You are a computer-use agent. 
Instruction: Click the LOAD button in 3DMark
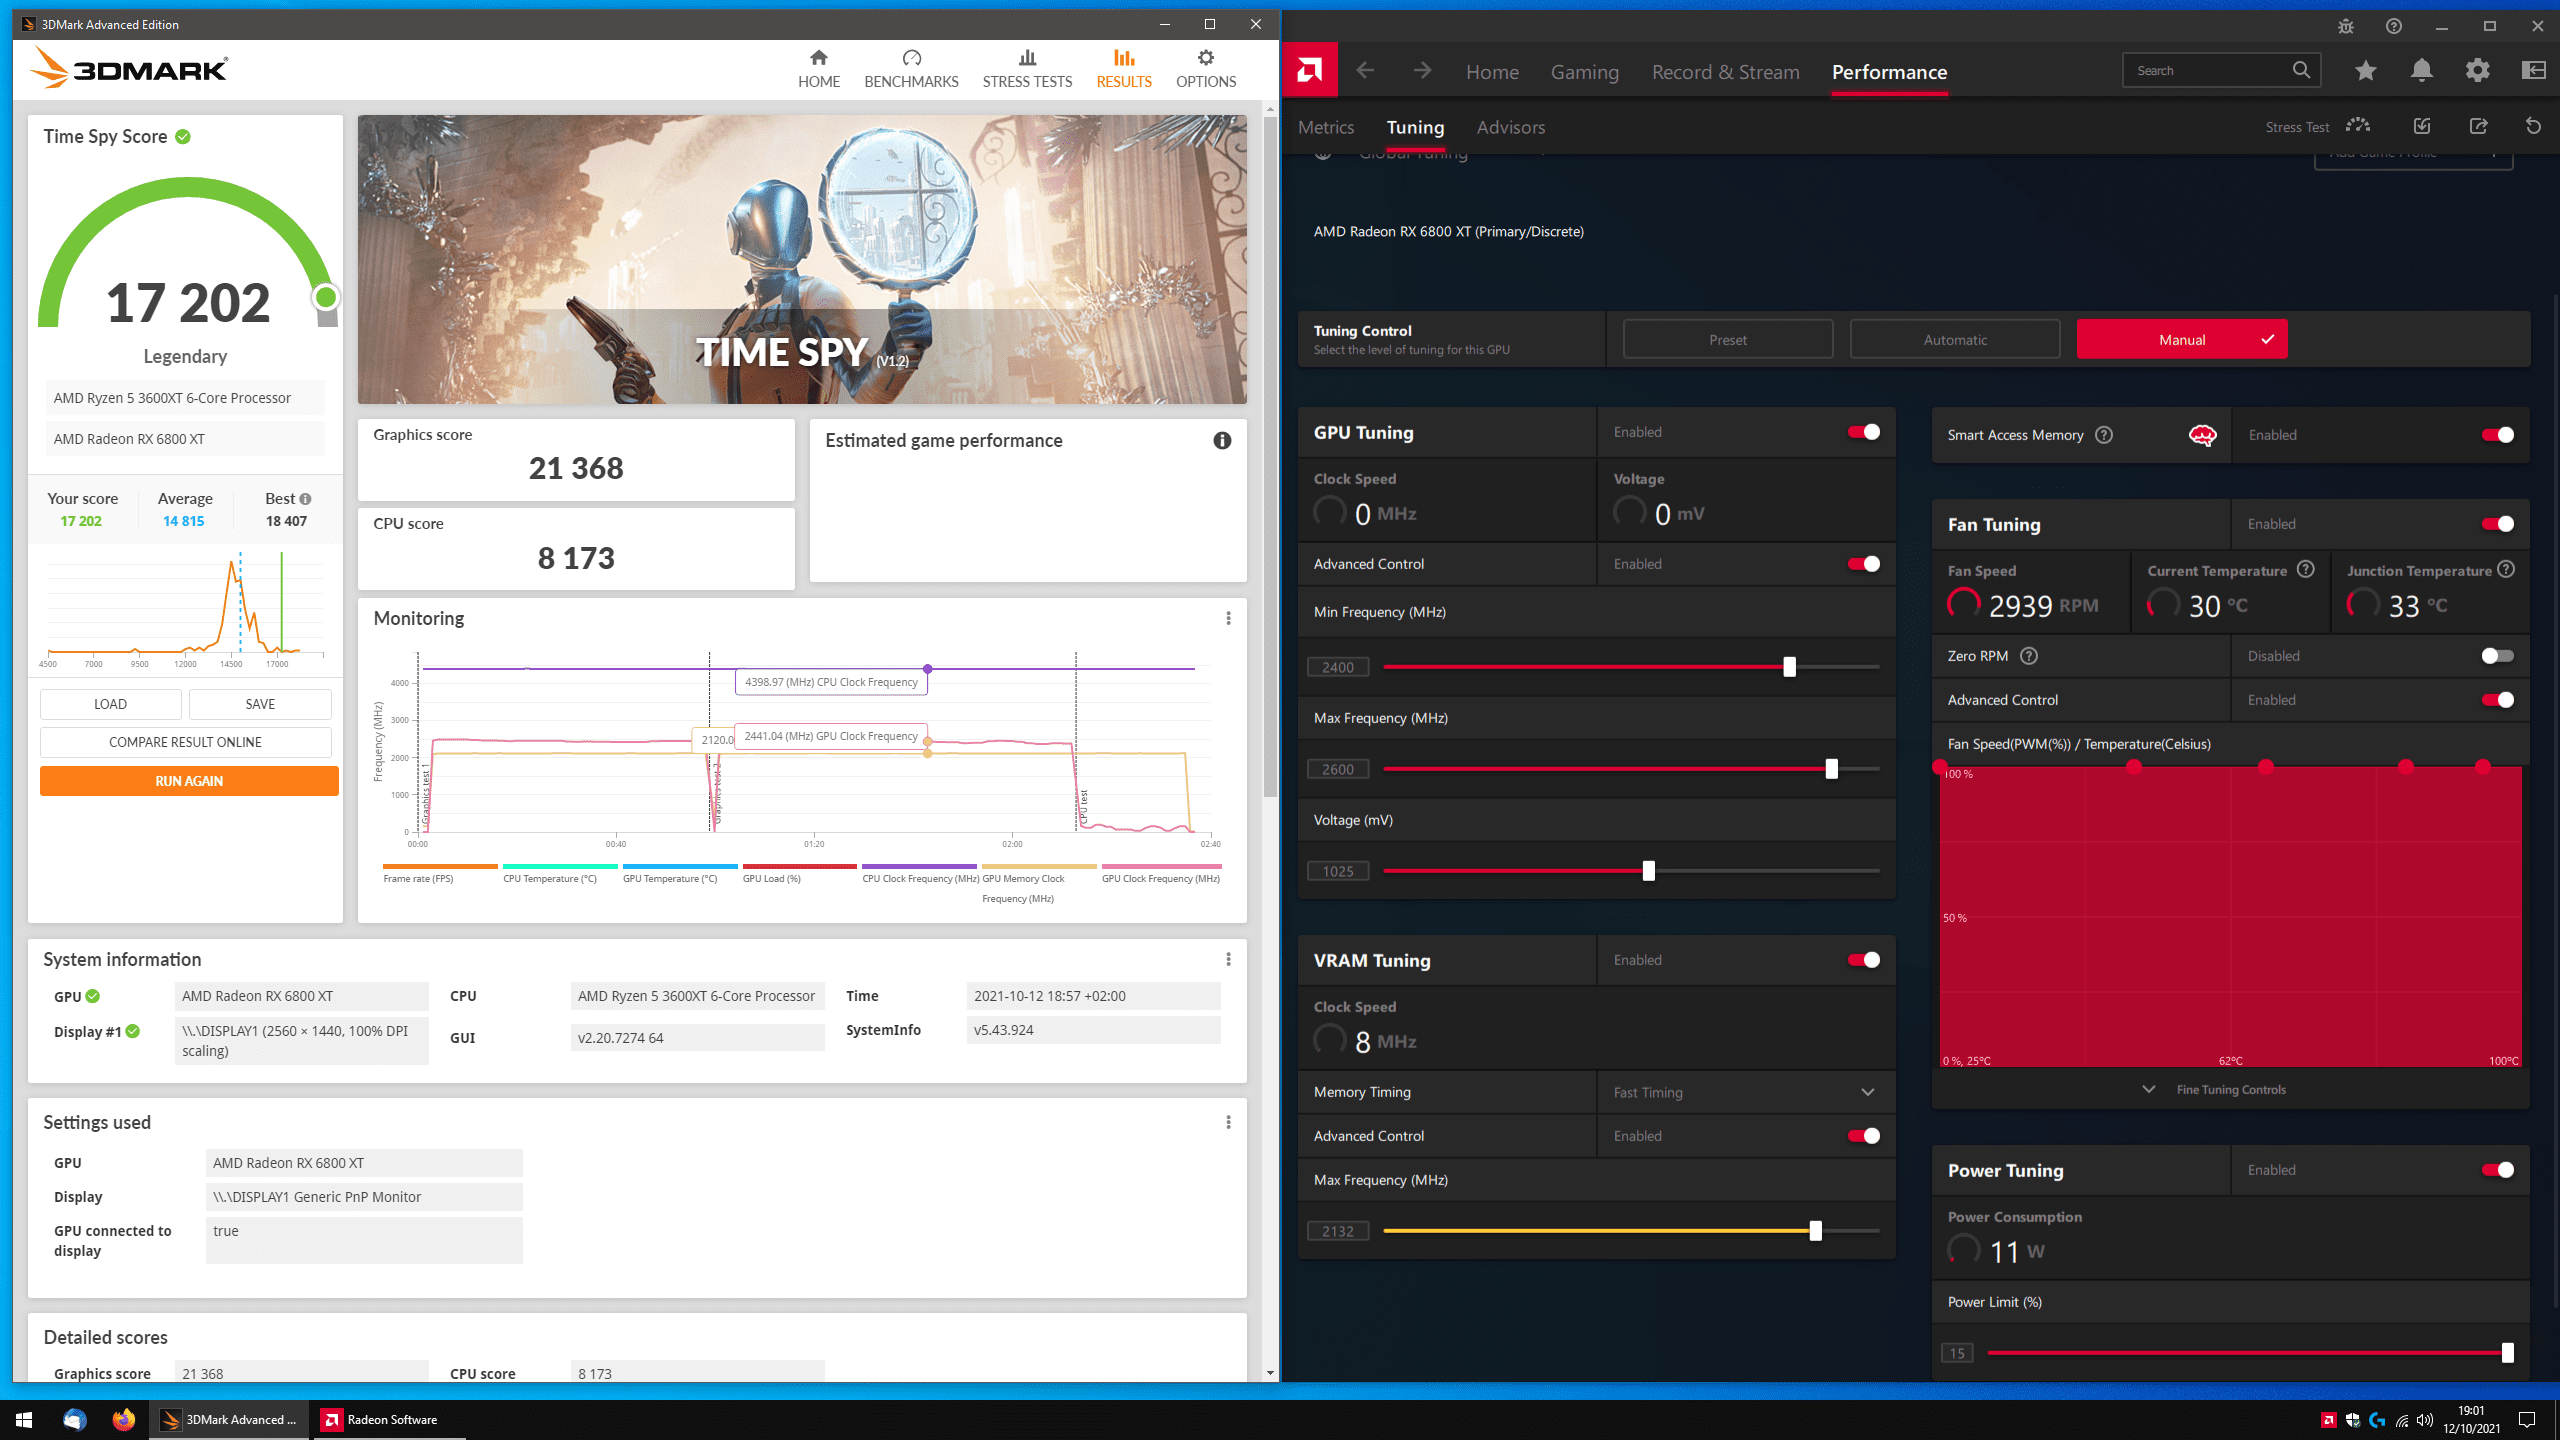pos(110,704)
